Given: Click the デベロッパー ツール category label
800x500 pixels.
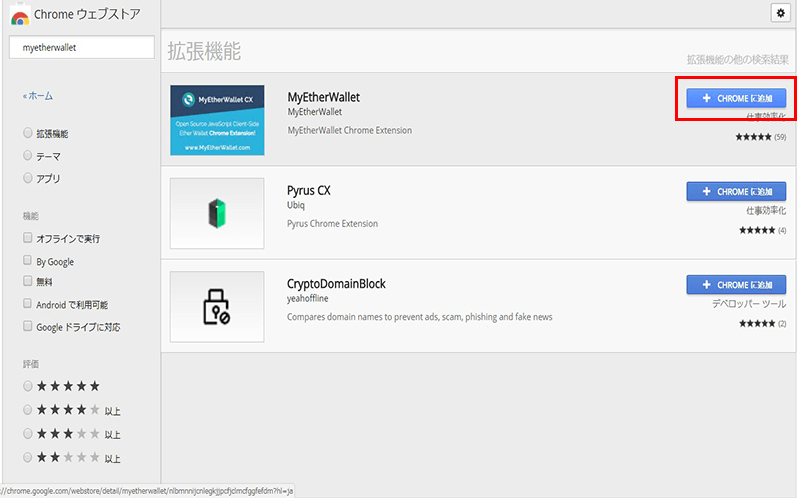Looking at the screenshot, I should 749,304.
